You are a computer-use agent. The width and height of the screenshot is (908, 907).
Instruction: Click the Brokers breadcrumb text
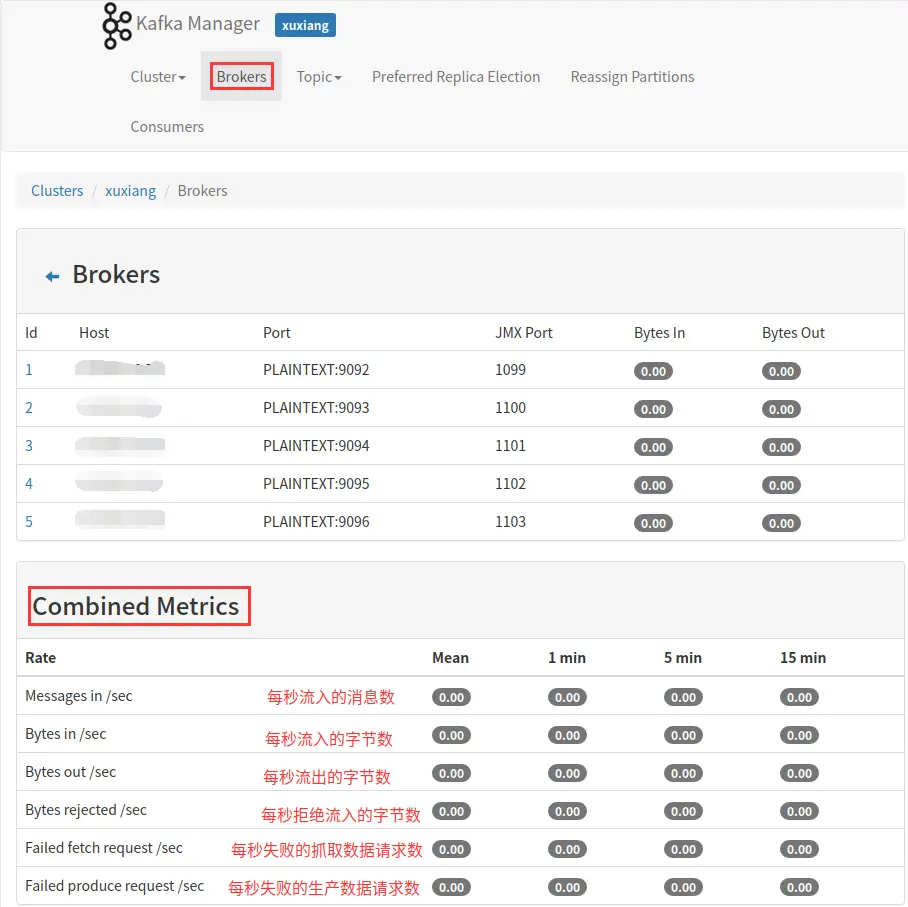click(202, 191)
